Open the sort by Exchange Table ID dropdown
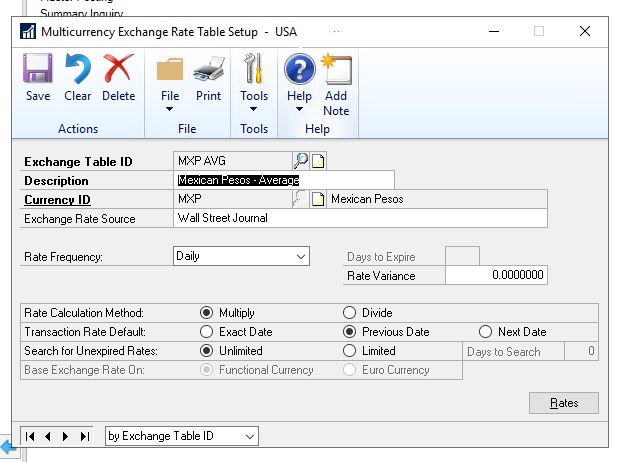Screen dimensions: 624x462 (x=249, y=436)
